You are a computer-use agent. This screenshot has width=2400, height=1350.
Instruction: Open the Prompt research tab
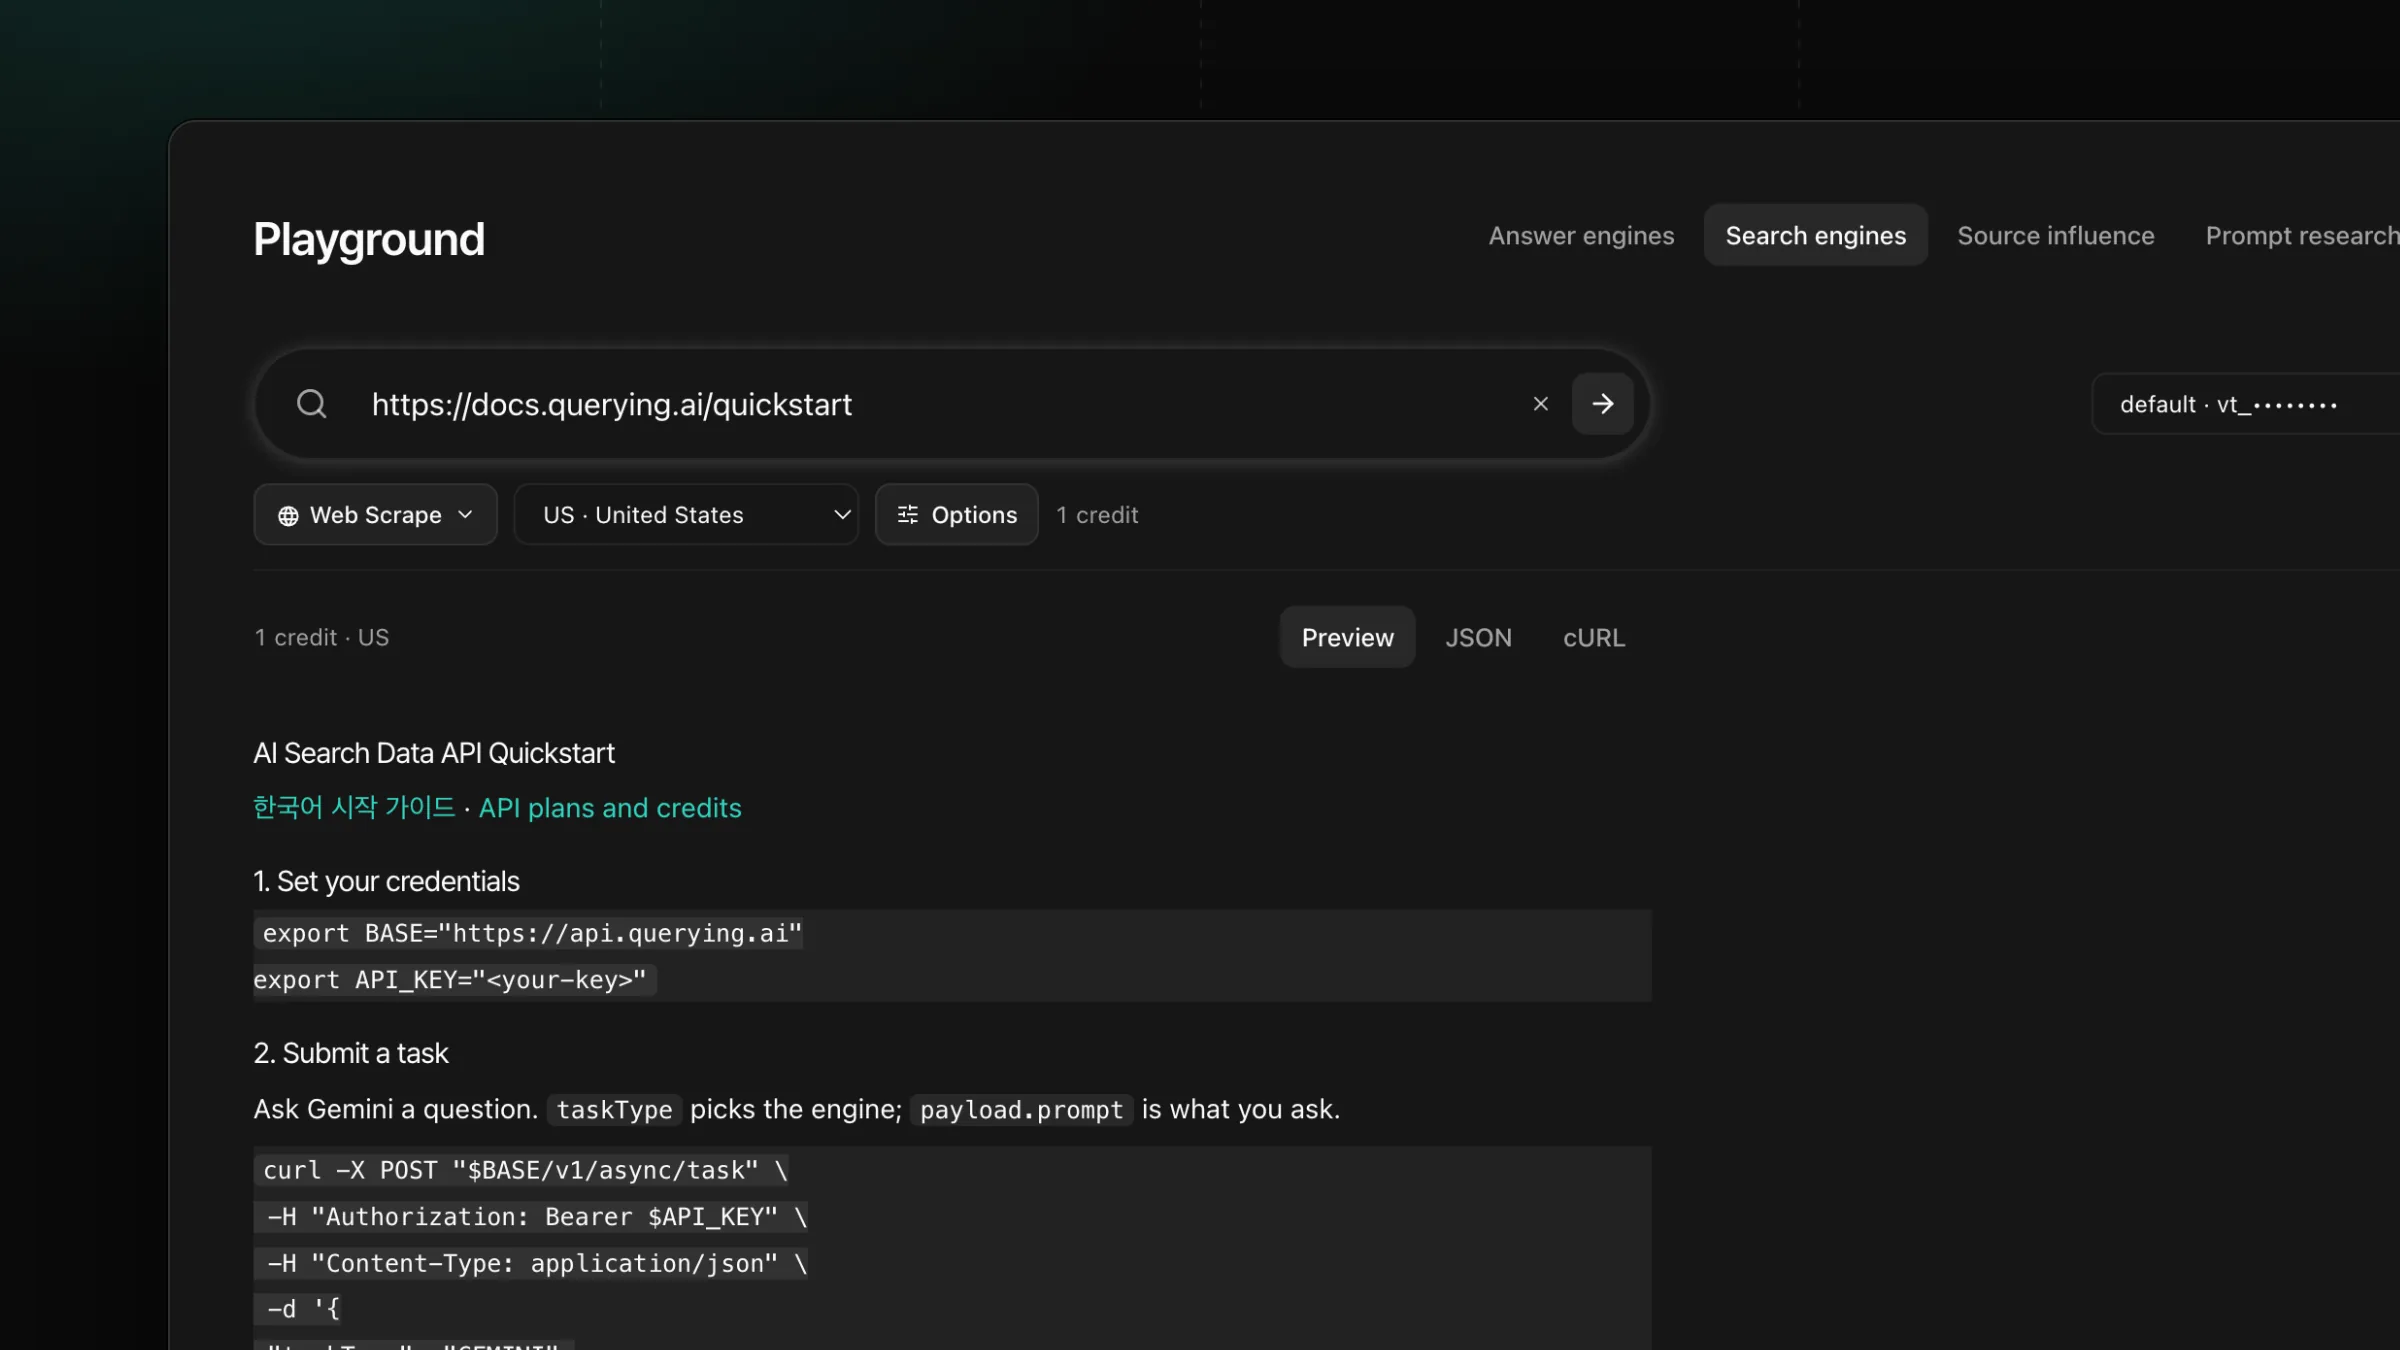click(2301, 235)
